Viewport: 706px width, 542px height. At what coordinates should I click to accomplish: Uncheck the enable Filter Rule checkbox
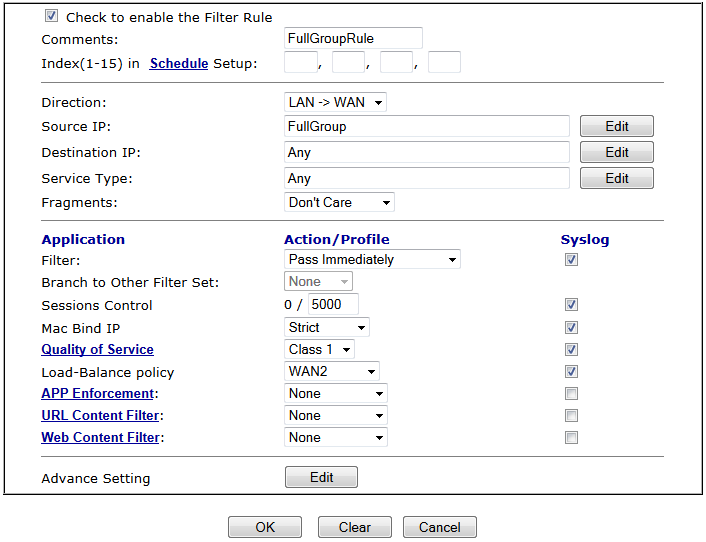click(51, 17)
